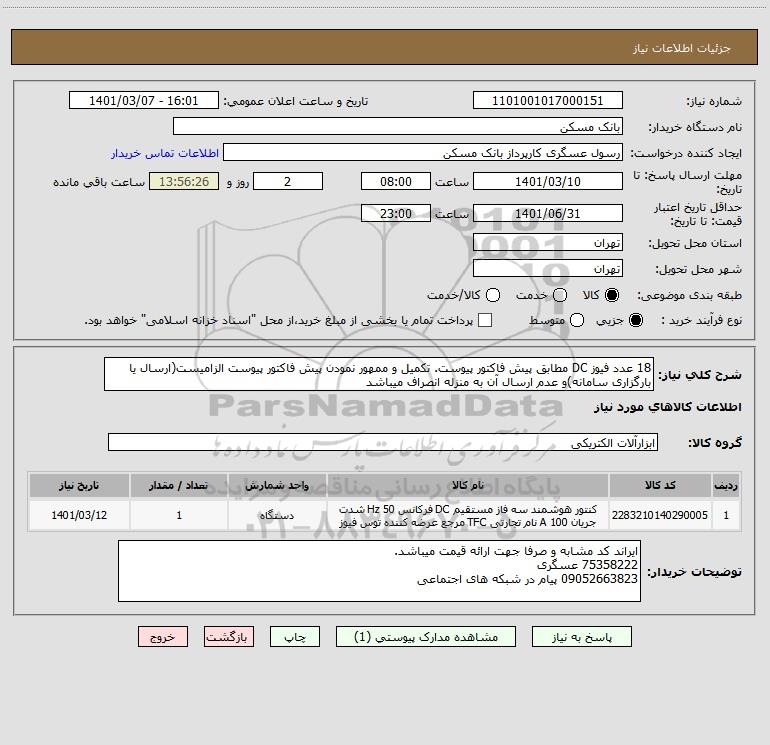Screen dimensions: 770x745
Task: Click the نام کالا column header
Action: pos(468,485)
